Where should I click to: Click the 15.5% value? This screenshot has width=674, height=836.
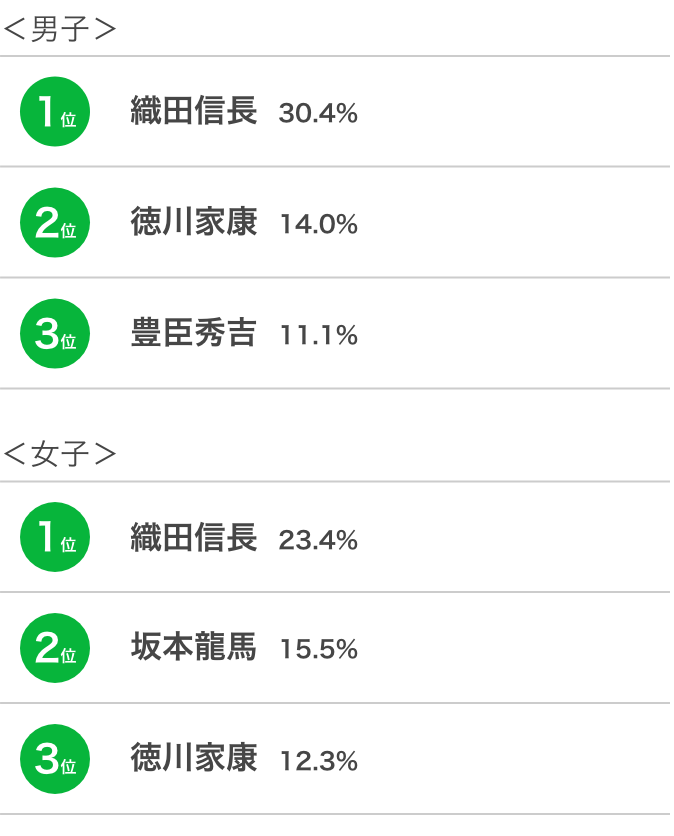318,650
